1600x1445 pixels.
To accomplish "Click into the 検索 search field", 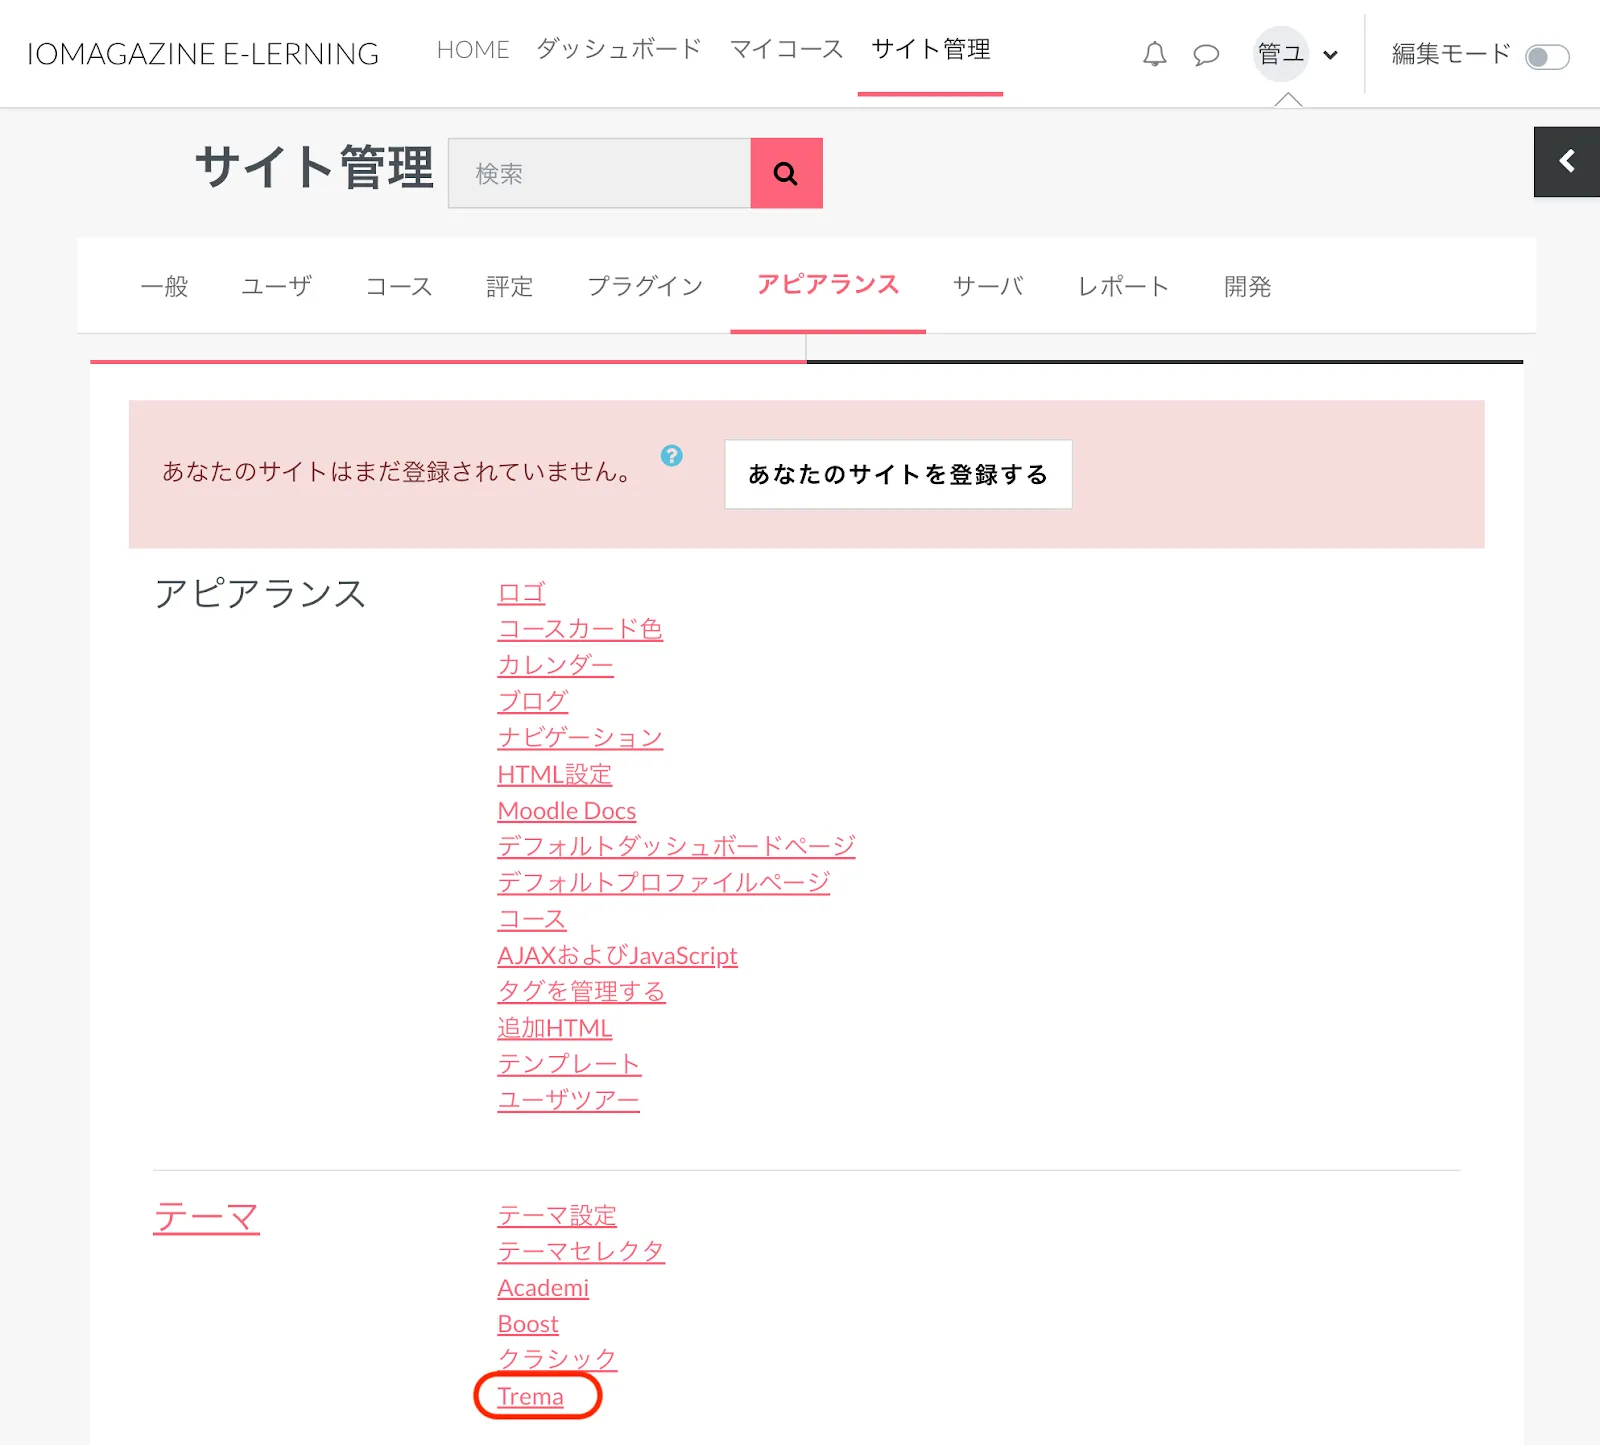I will pos(599,173).
